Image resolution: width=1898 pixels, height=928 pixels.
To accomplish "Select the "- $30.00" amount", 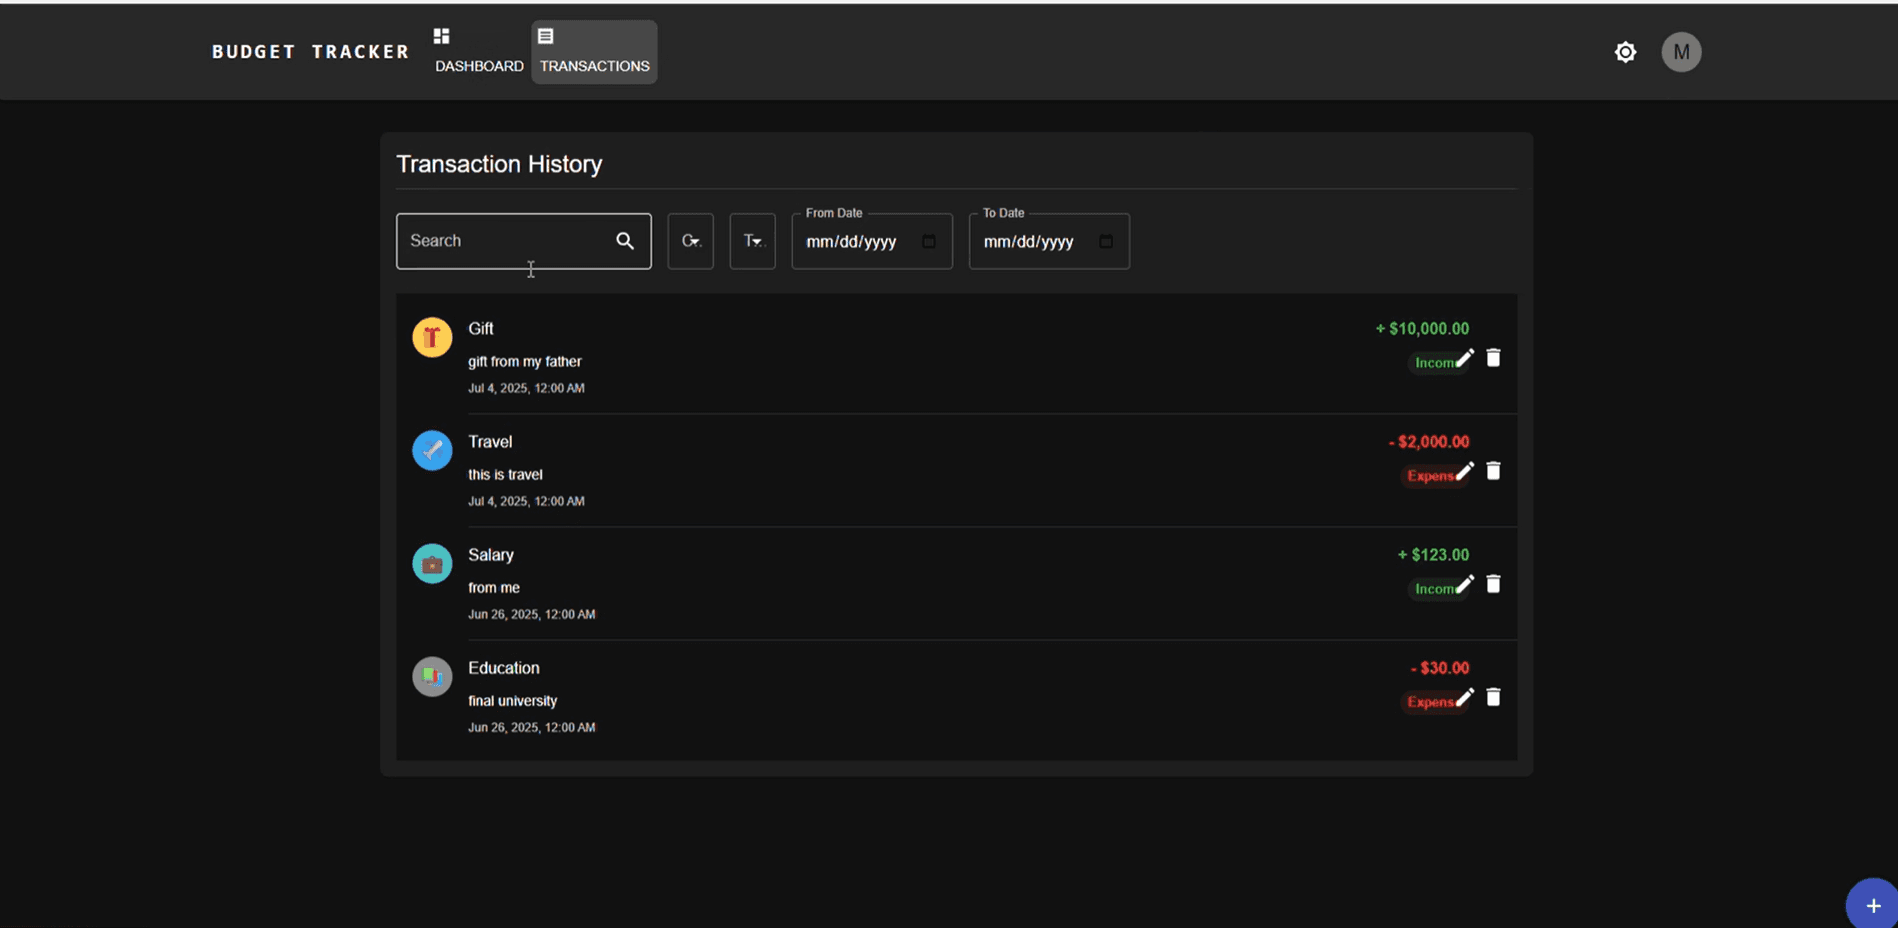I will pos(1440,668).
